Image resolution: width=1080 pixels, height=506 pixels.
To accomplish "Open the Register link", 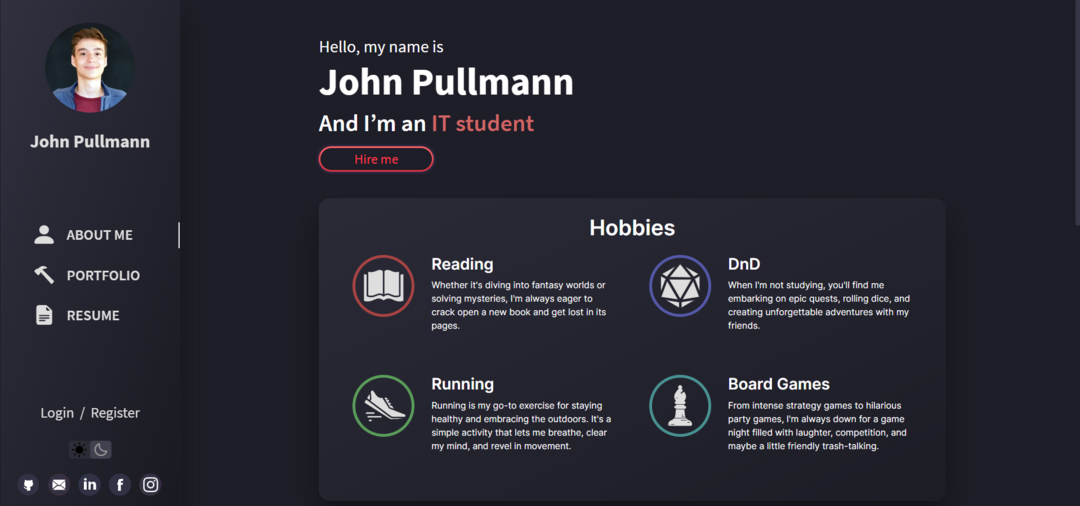I will tap(115, 413).
